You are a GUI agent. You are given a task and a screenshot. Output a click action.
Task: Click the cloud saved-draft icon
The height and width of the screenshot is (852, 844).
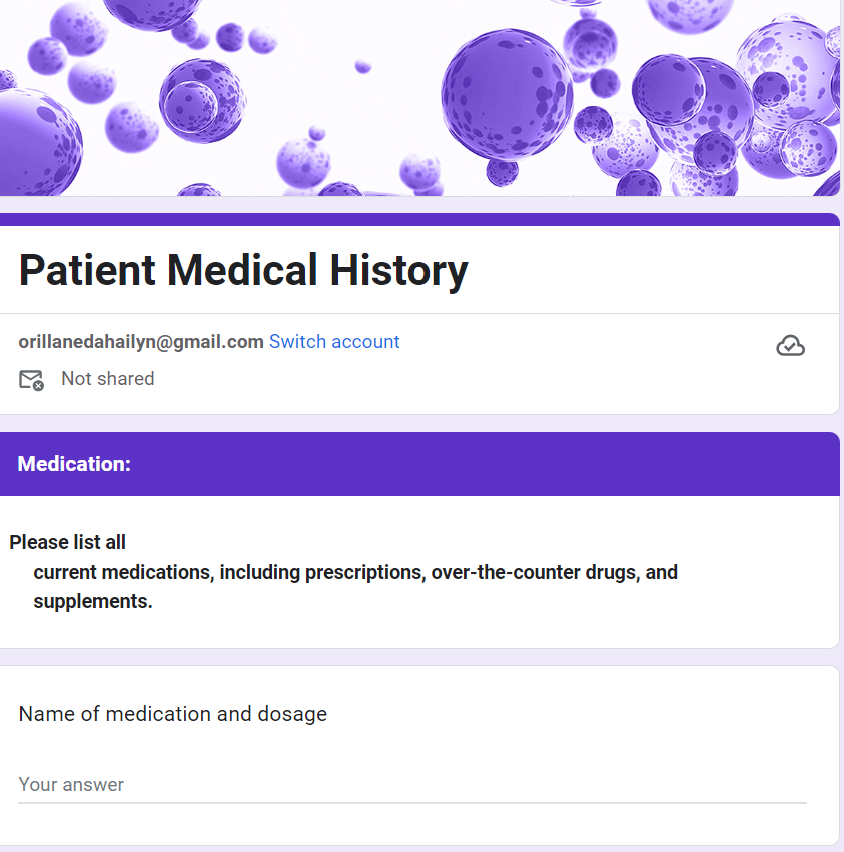tap(790, 346)
